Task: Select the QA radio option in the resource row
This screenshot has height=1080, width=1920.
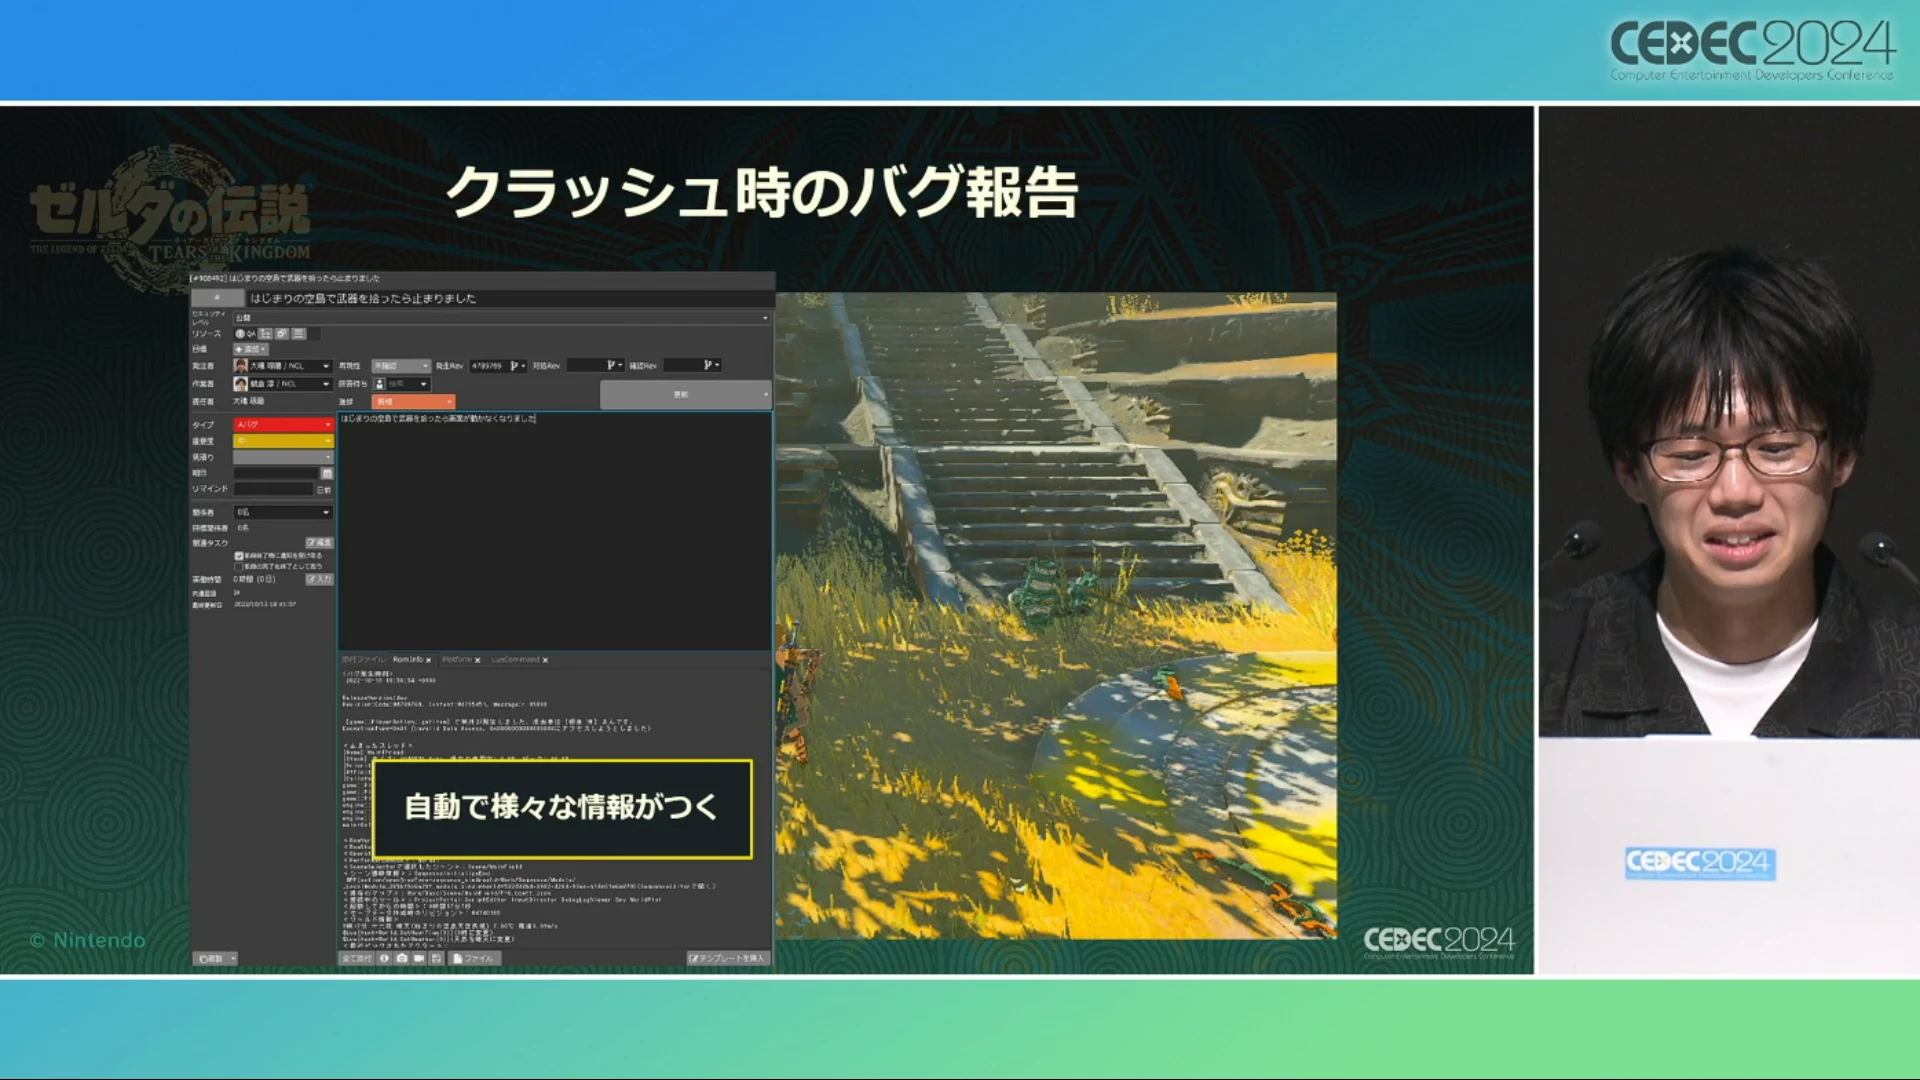Action: click(240, 334)
